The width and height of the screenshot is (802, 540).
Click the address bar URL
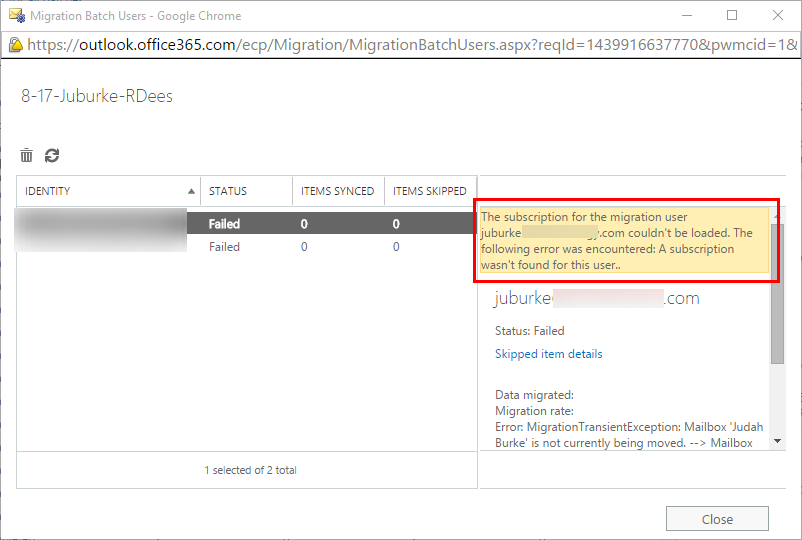[412, 45]
